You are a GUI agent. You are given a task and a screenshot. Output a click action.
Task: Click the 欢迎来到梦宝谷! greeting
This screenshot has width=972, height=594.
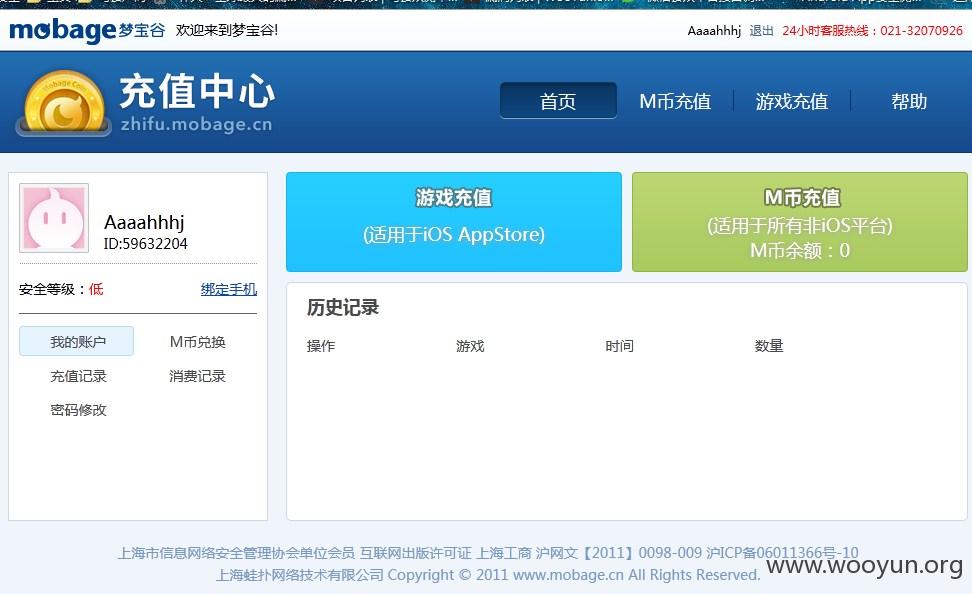(227, 30)
